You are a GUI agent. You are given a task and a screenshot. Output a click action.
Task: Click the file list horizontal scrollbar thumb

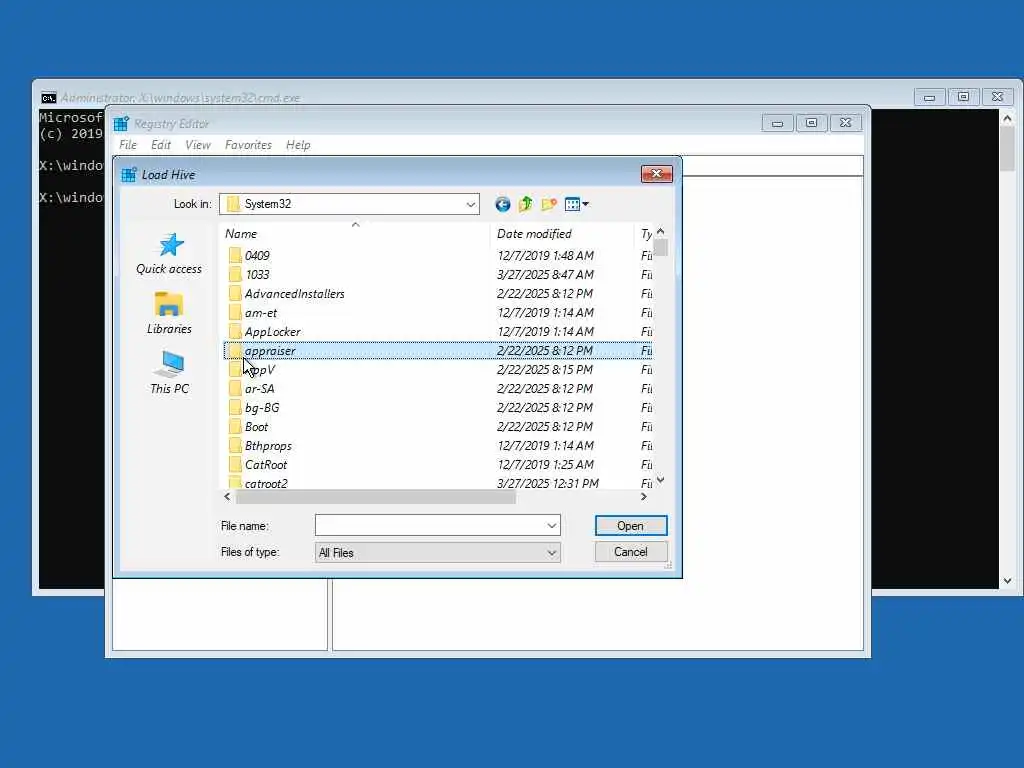coord(376,497)
